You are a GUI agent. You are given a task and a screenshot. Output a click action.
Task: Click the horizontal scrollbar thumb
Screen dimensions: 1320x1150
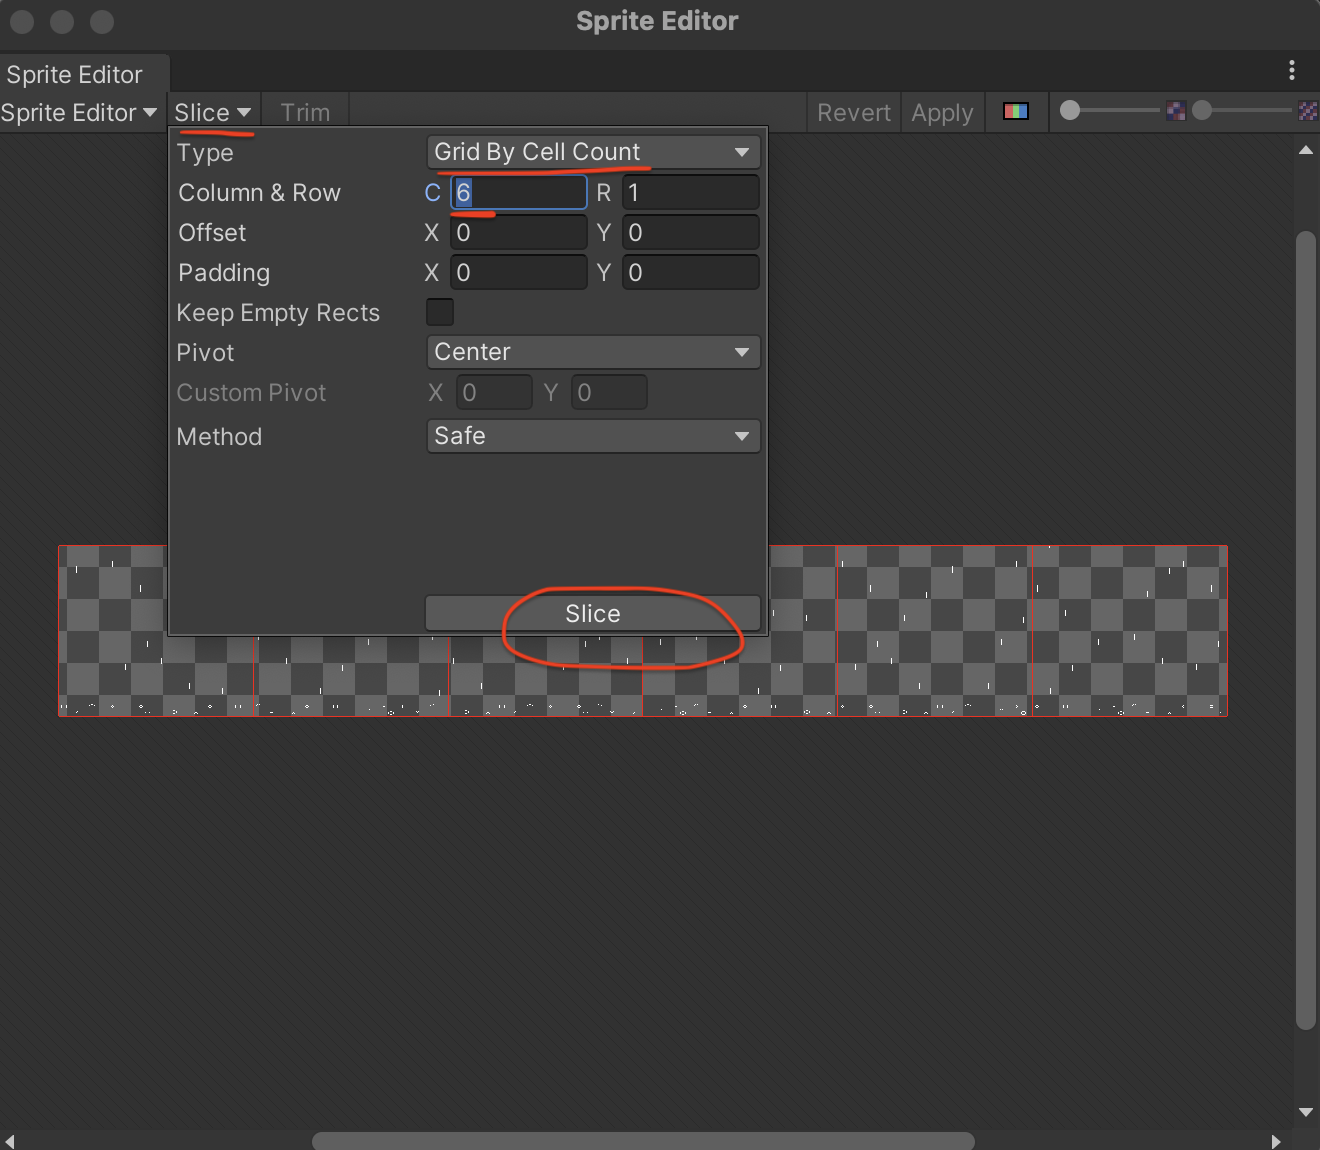click(x=643, y=1141)
